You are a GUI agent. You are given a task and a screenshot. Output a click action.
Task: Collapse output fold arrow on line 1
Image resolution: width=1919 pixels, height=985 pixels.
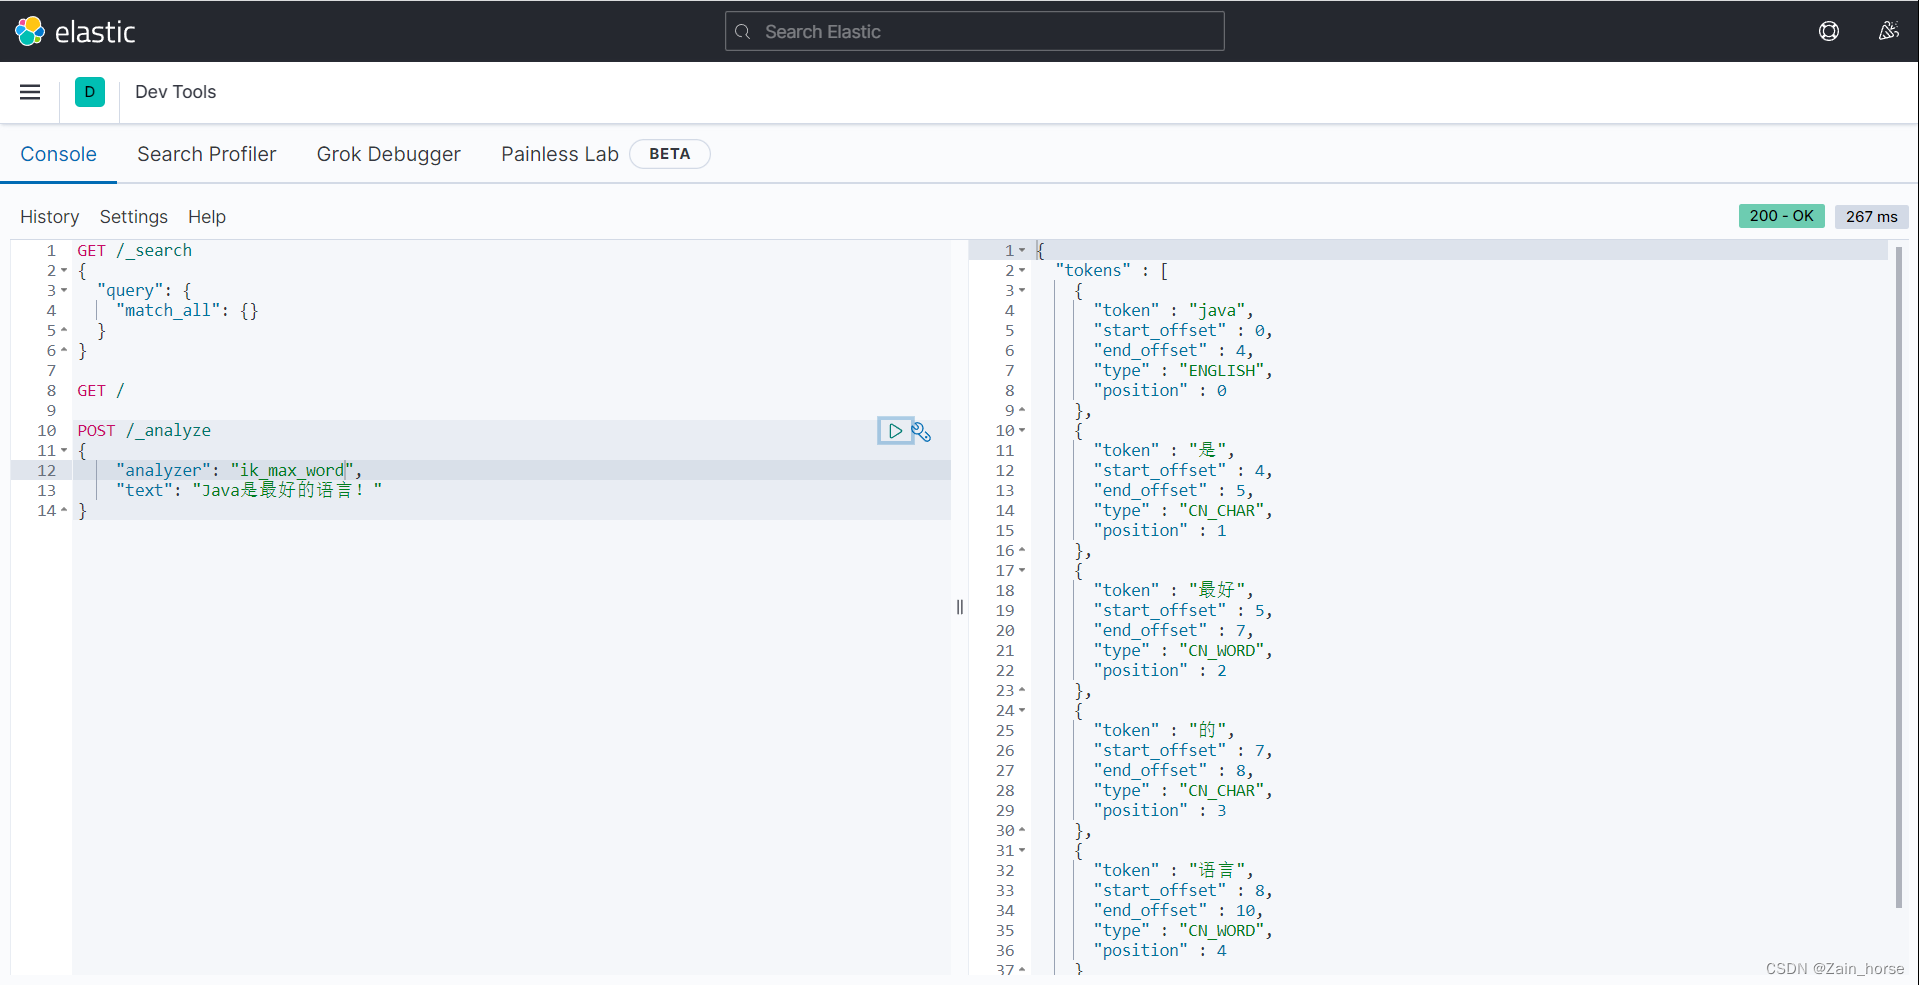click(x=1022, y=251)
